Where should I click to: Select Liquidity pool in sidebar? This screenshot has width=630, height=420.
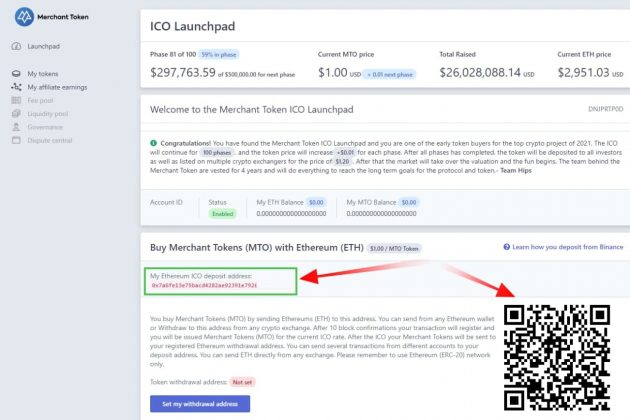point(47,114)
